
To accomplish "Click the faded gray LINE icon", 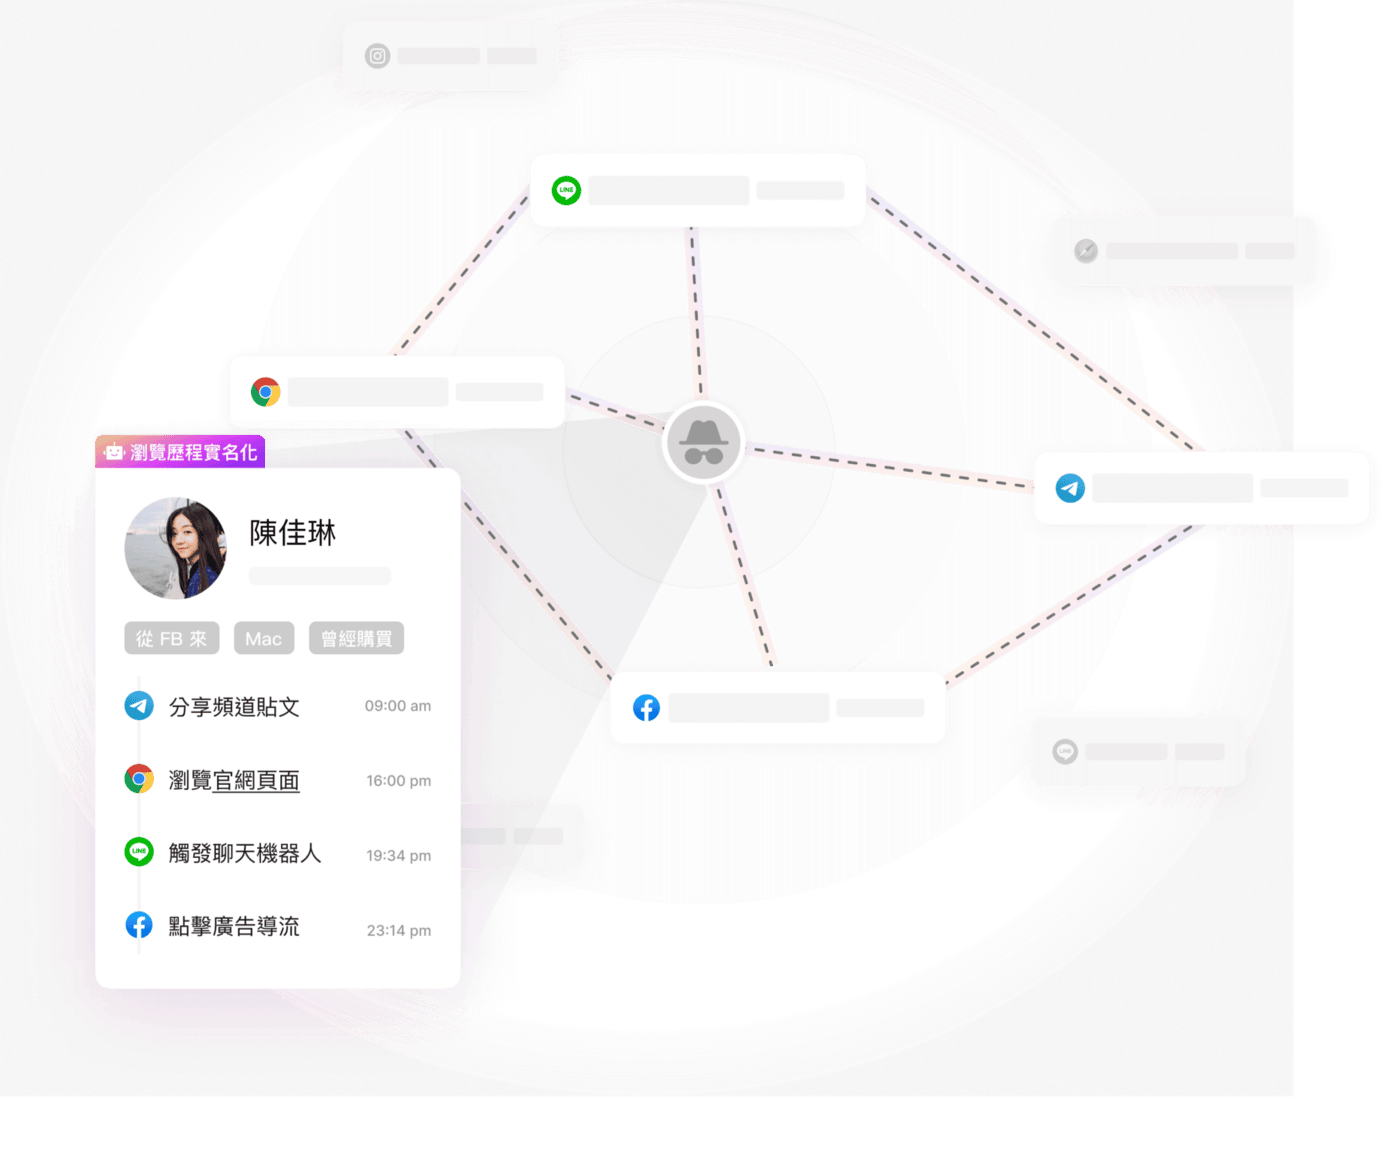I will point(1065,751).
